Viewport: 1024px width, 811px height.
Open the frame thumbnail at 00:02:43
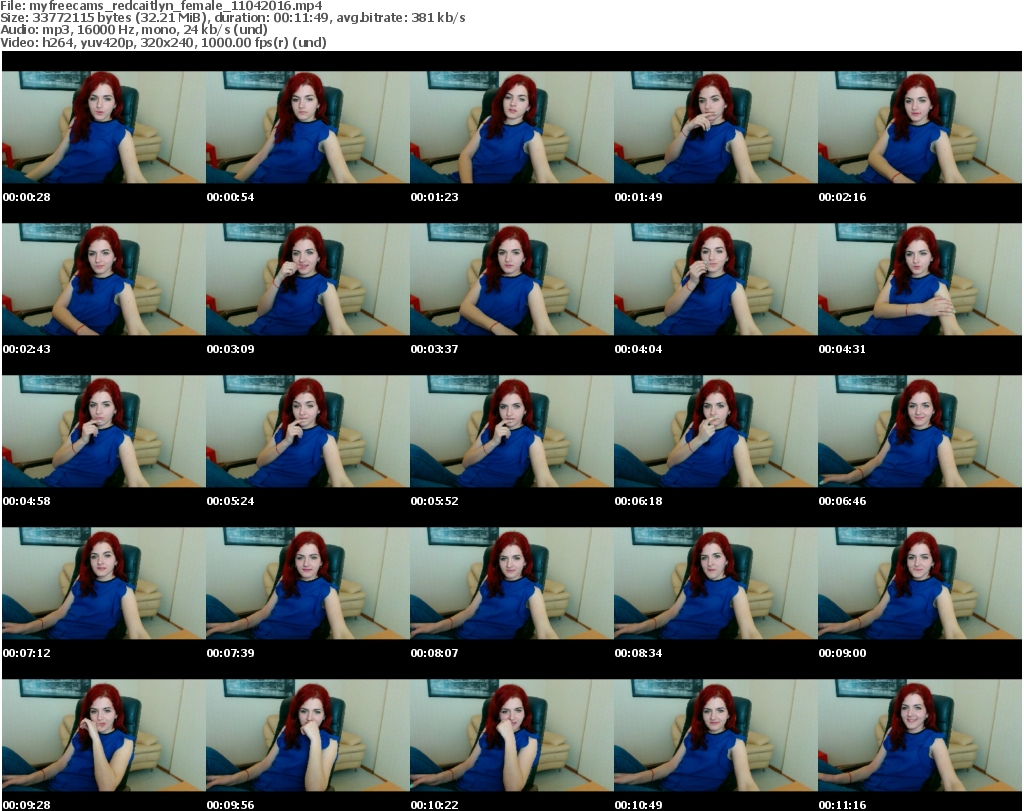coord(104,279)
